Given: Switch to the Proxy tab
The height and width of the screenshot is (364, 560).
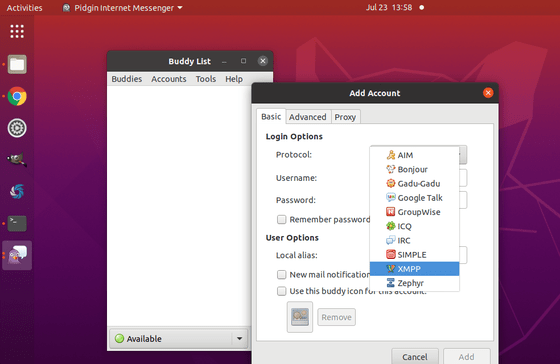Looking at the screenshot, I should [345, 117].
